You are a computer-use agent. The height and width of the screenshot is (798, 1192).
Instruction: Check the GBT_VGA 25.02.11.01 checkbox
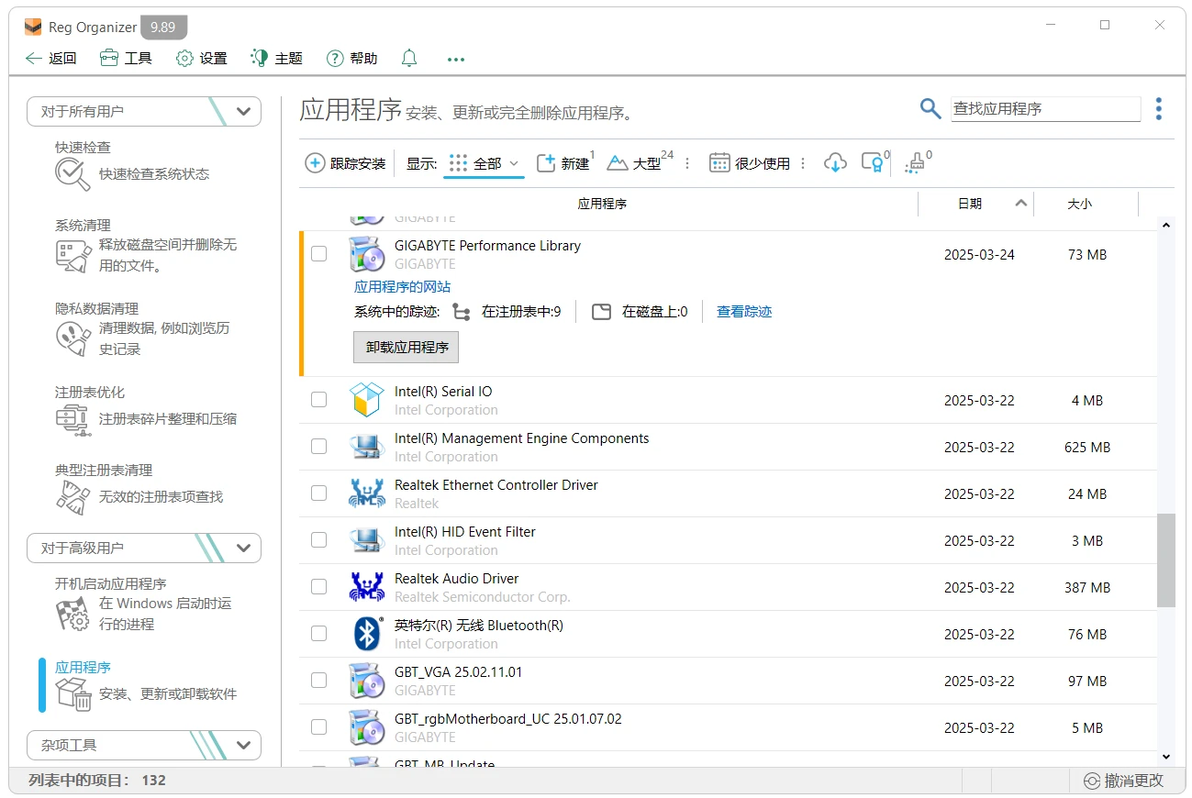click(x=319, y=680)
